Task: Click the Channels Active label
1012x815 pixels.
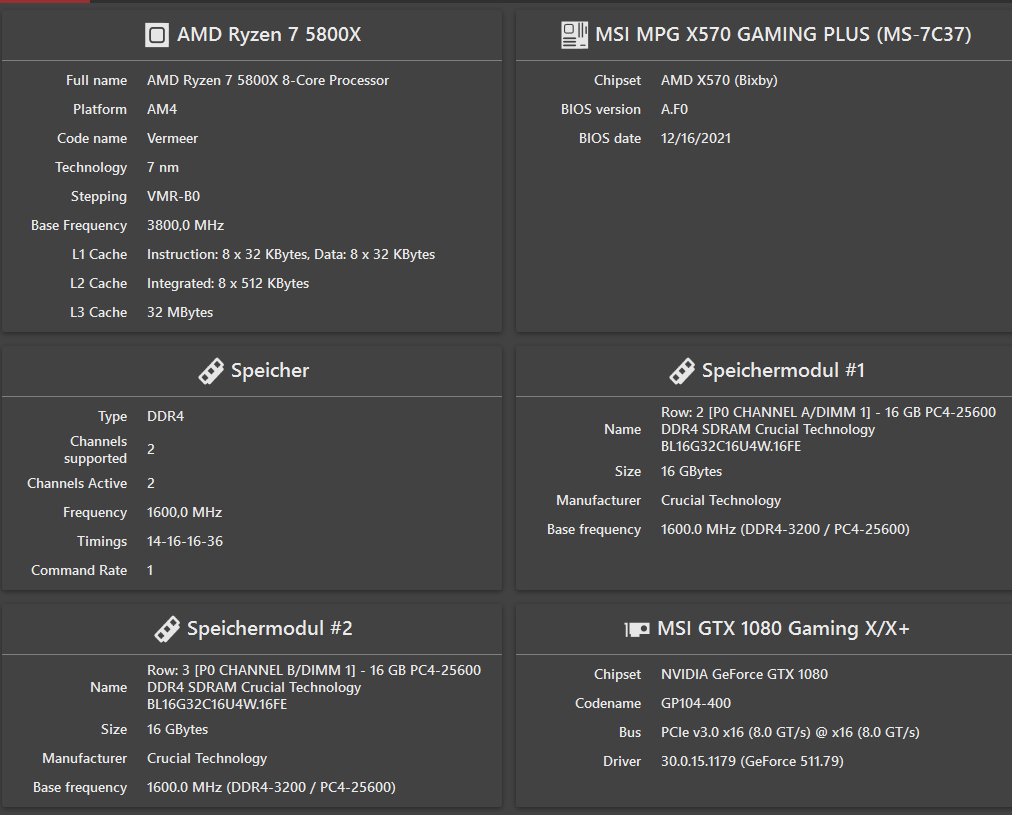Action: (77, 484)
